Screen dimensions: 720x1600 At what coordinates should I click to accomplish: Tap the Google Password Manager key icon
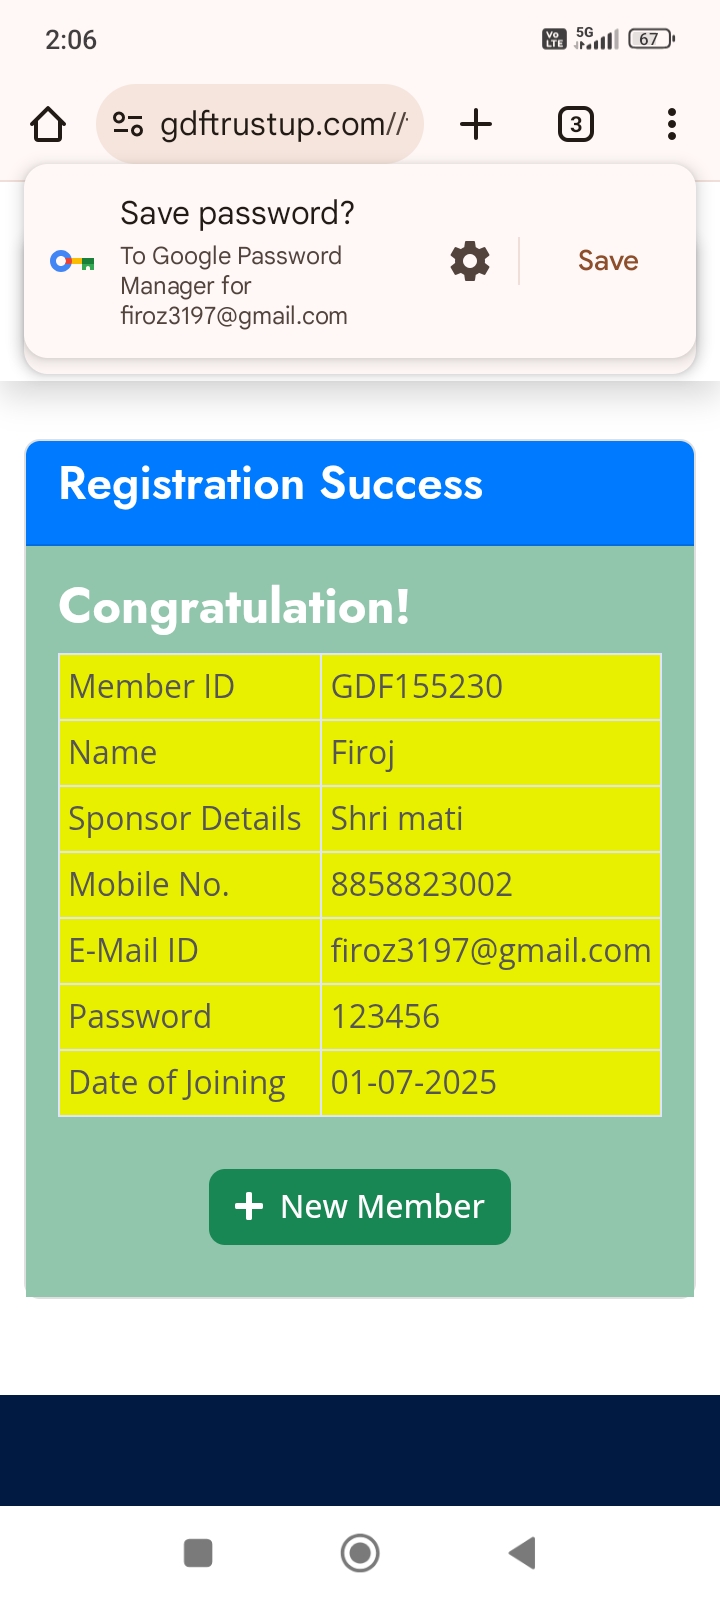(x=72, y=262)
